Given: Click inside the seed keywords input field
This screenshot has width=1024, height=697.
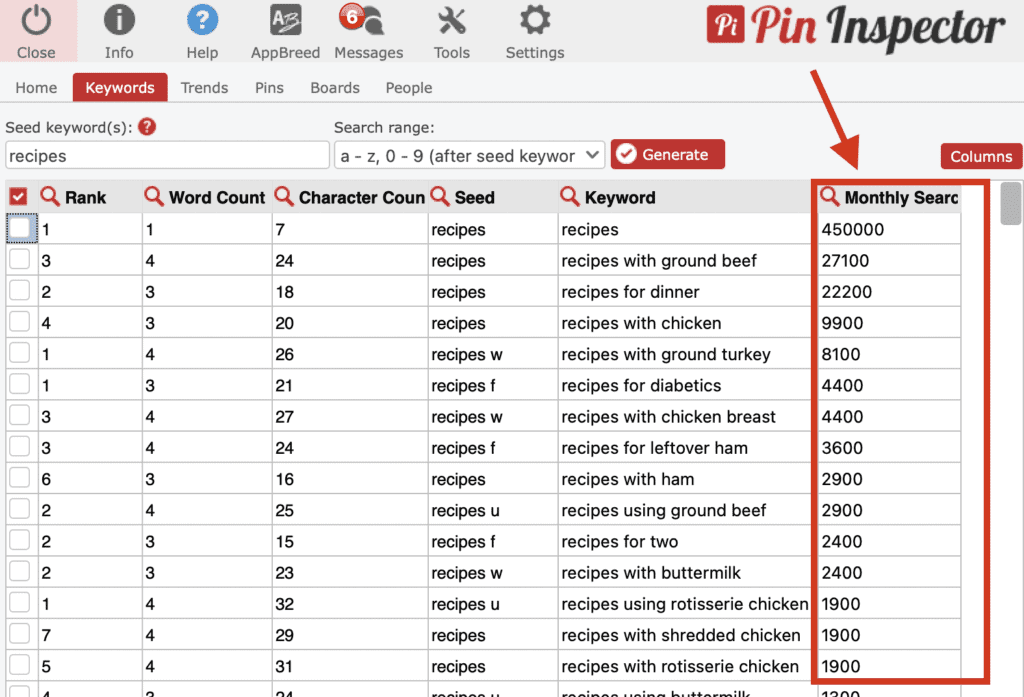Looking at the screenshot, I should click(167, 154).
